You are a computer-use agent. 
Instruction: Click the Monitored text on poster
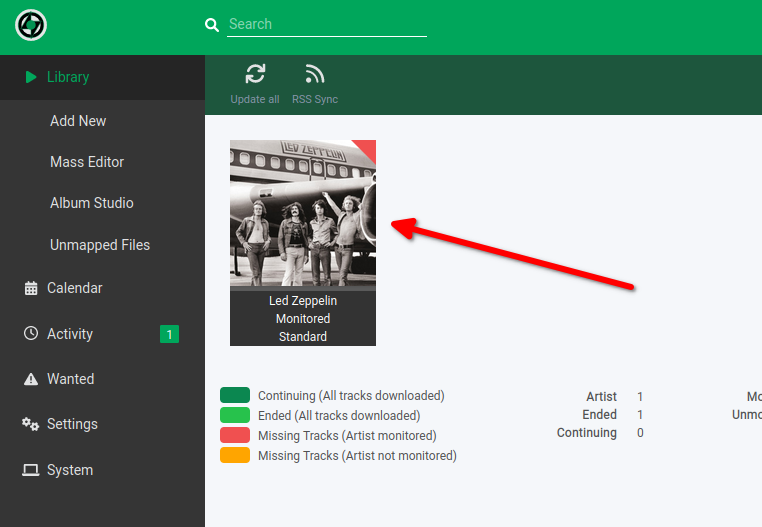coord(303,319)
